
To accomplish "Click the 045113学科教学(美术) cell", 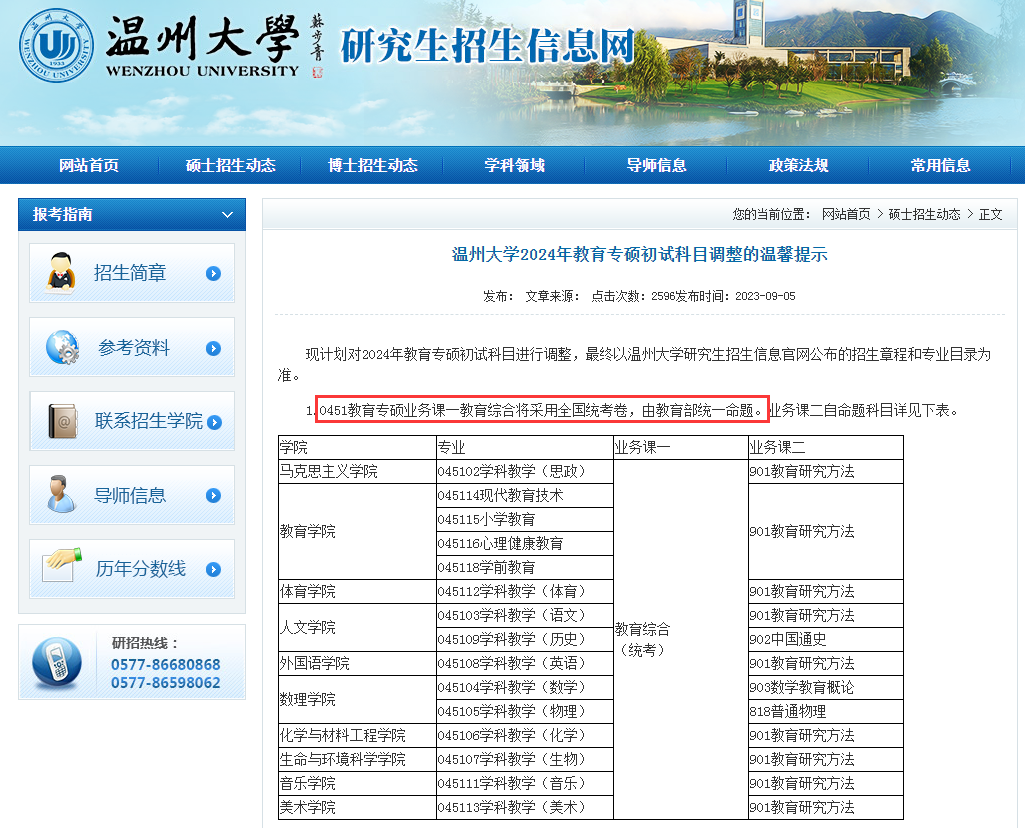I will 525,807.
